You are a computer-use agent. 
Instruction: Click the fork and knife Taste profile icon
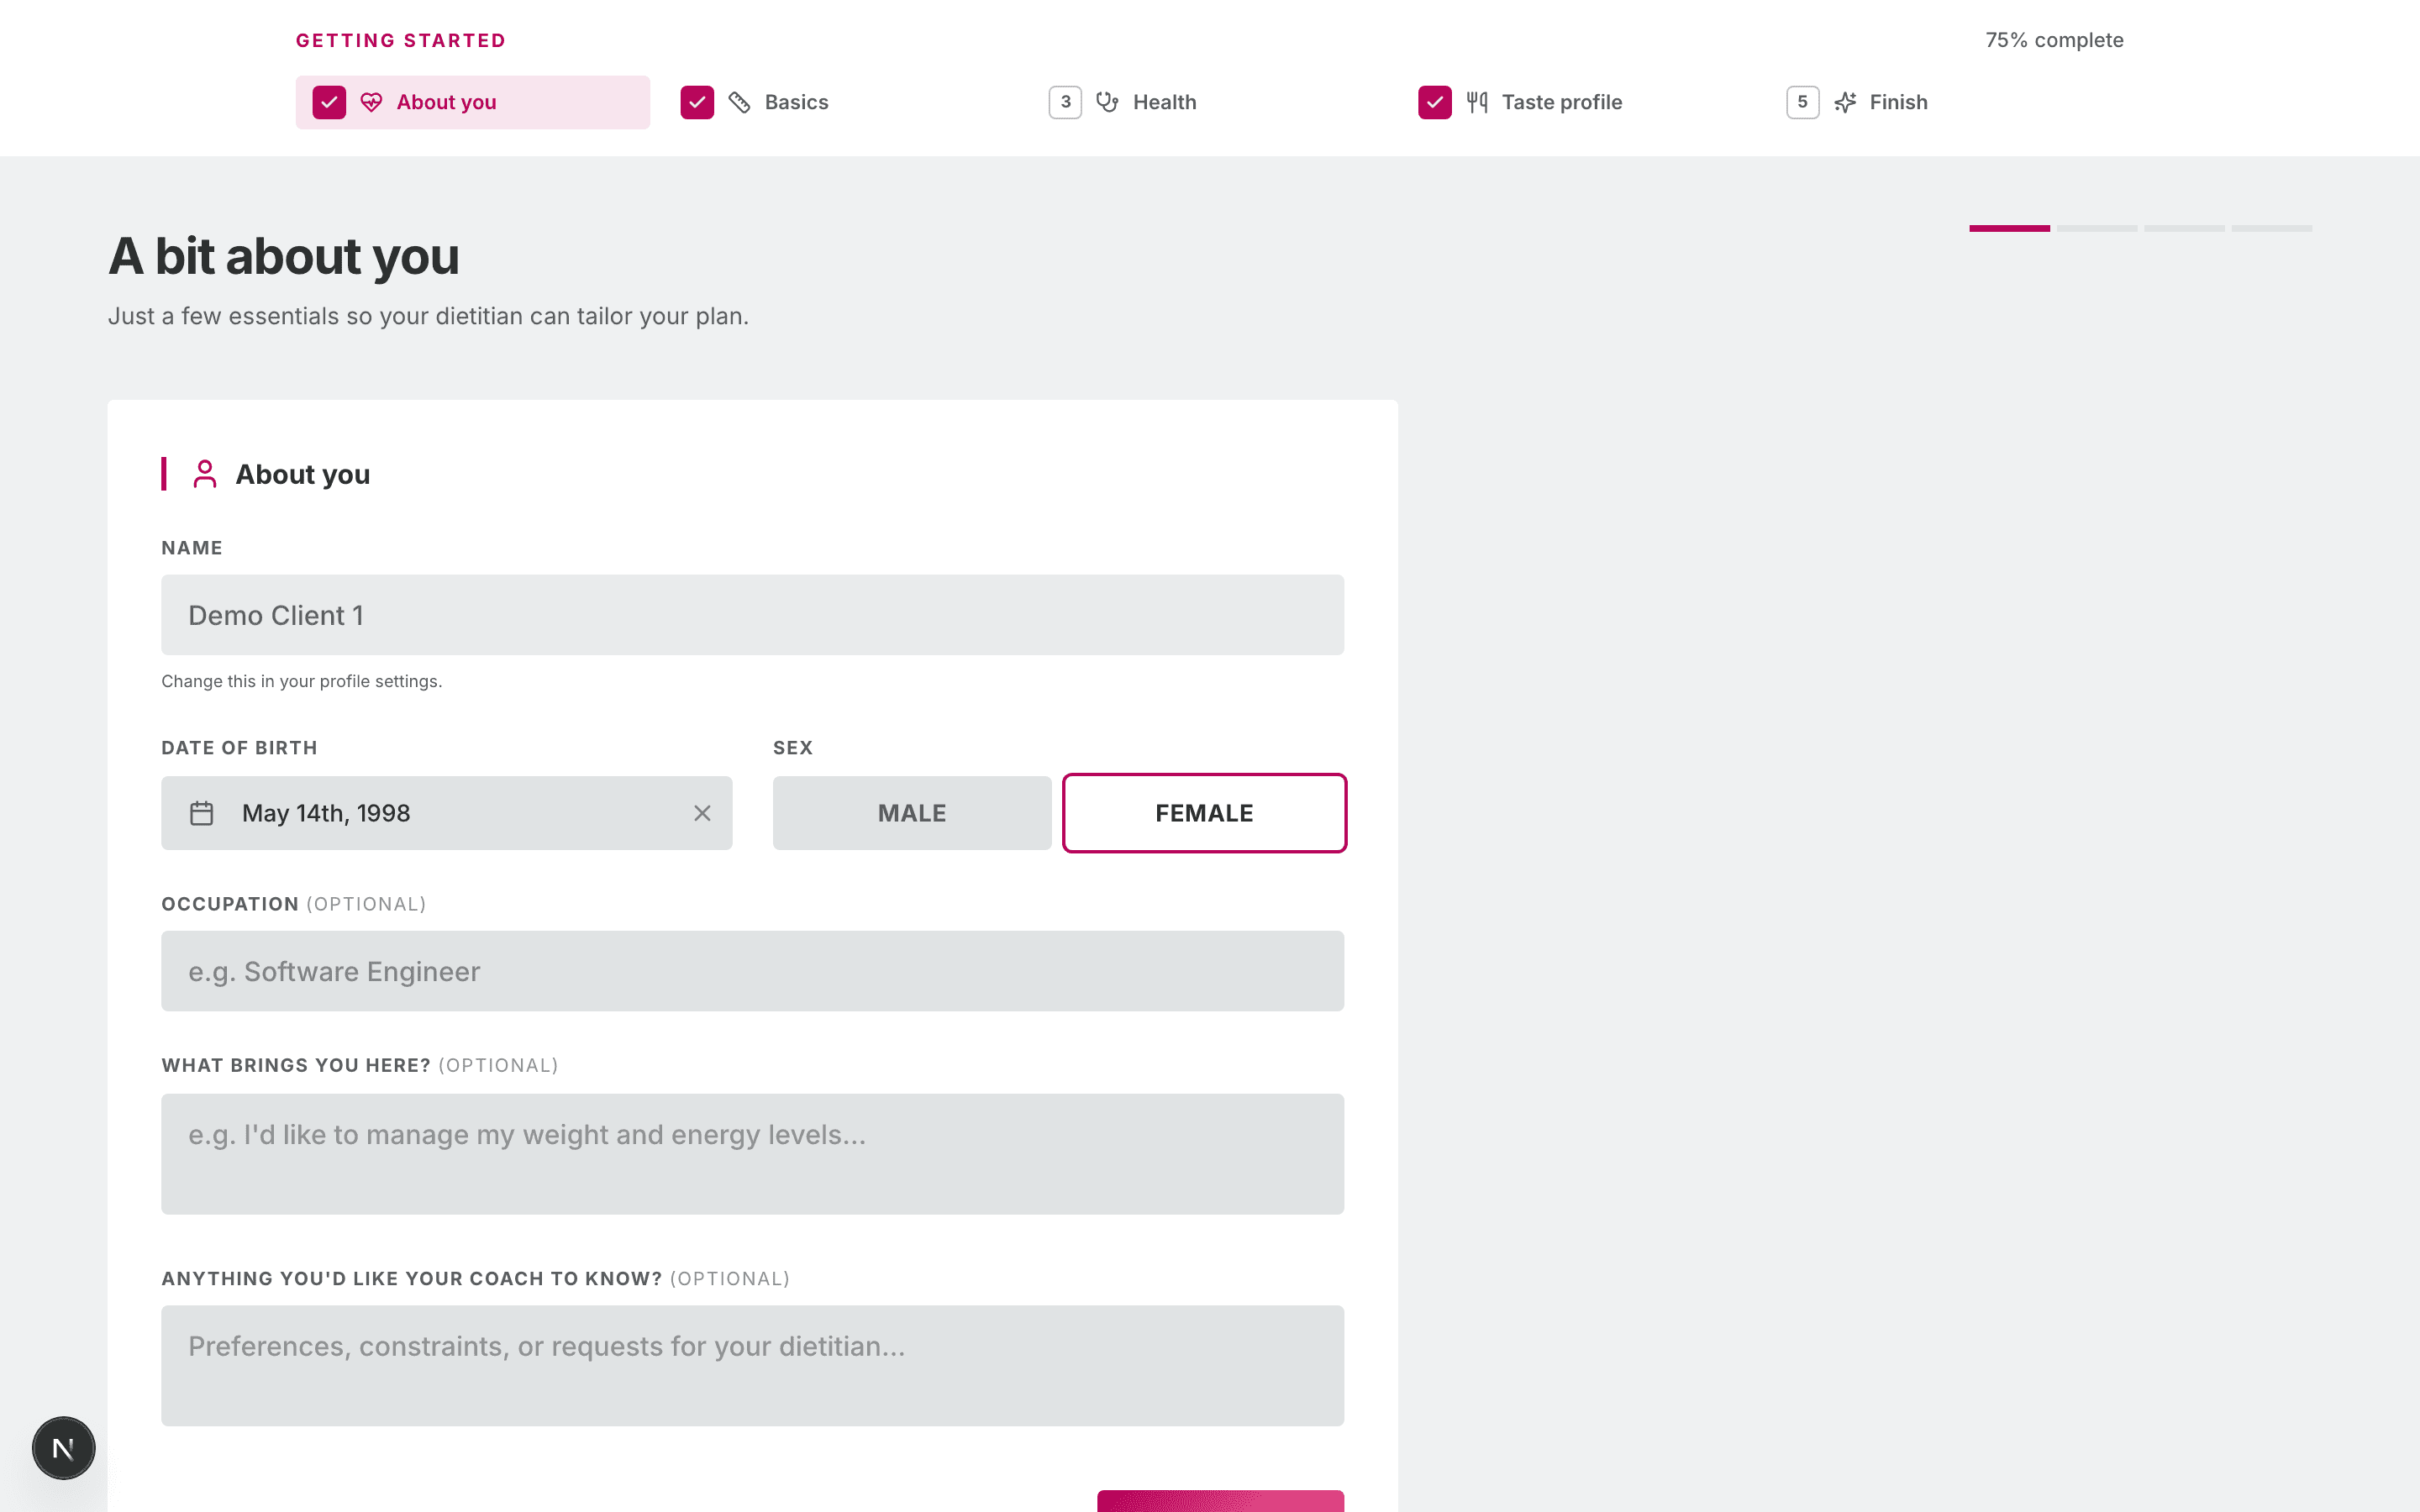[x=1477, y=102]
